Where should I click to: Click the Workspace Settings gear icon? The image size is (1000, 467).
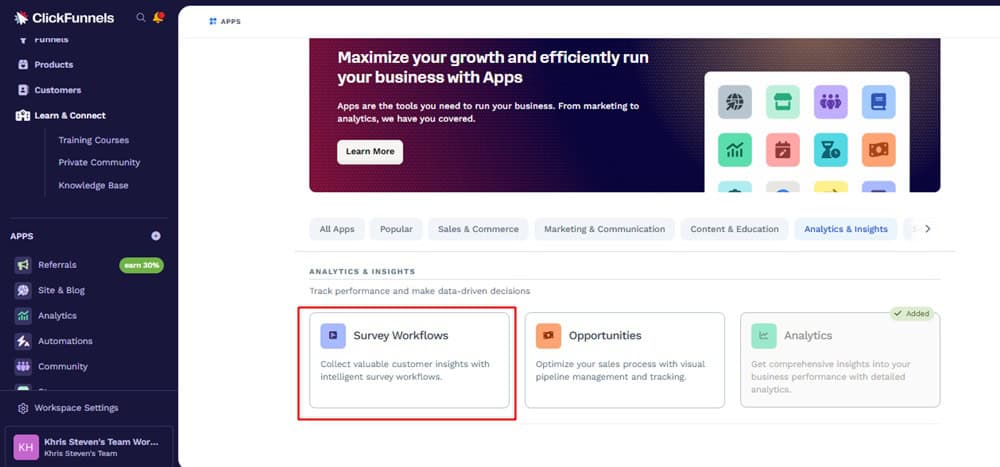click(23, 408)
